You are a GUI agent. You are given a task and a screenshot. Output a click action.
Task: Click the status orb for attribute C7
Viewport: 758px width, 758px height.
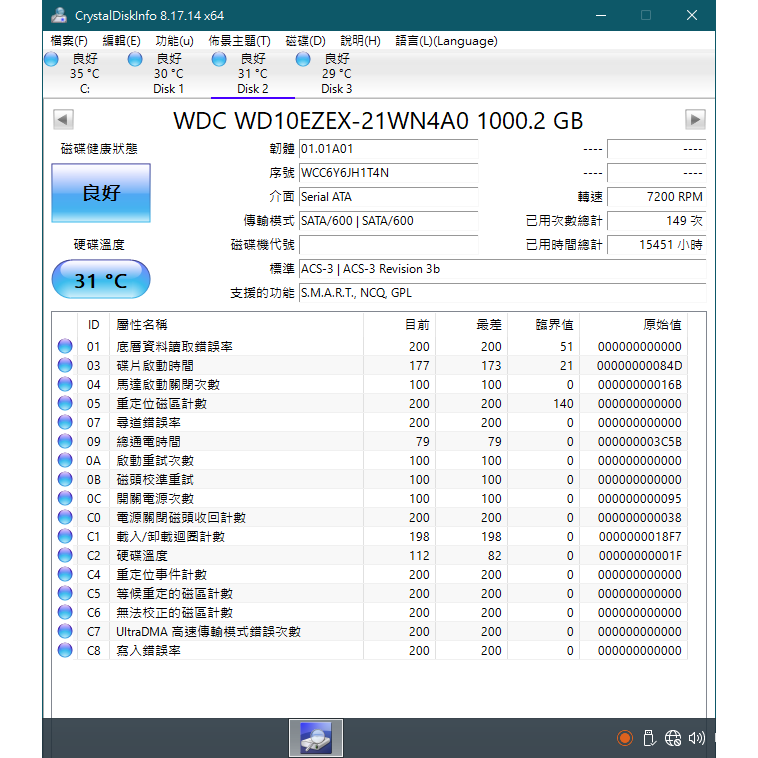click(x=65, y=631)
